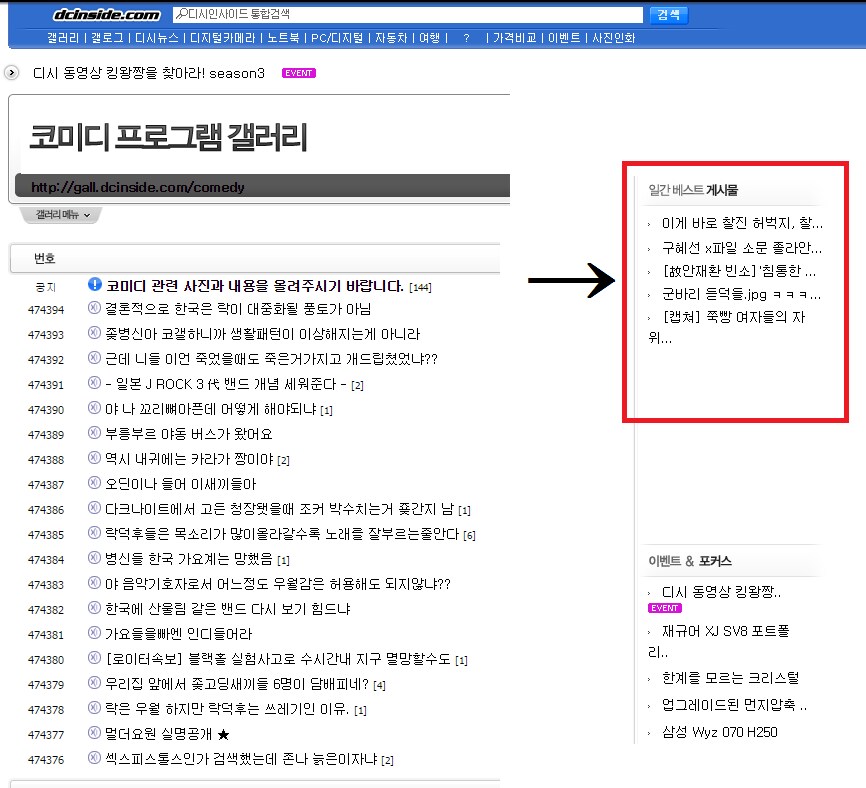
Task: Click the blue exclamation notice icon
Action: (x=95, y=286)
